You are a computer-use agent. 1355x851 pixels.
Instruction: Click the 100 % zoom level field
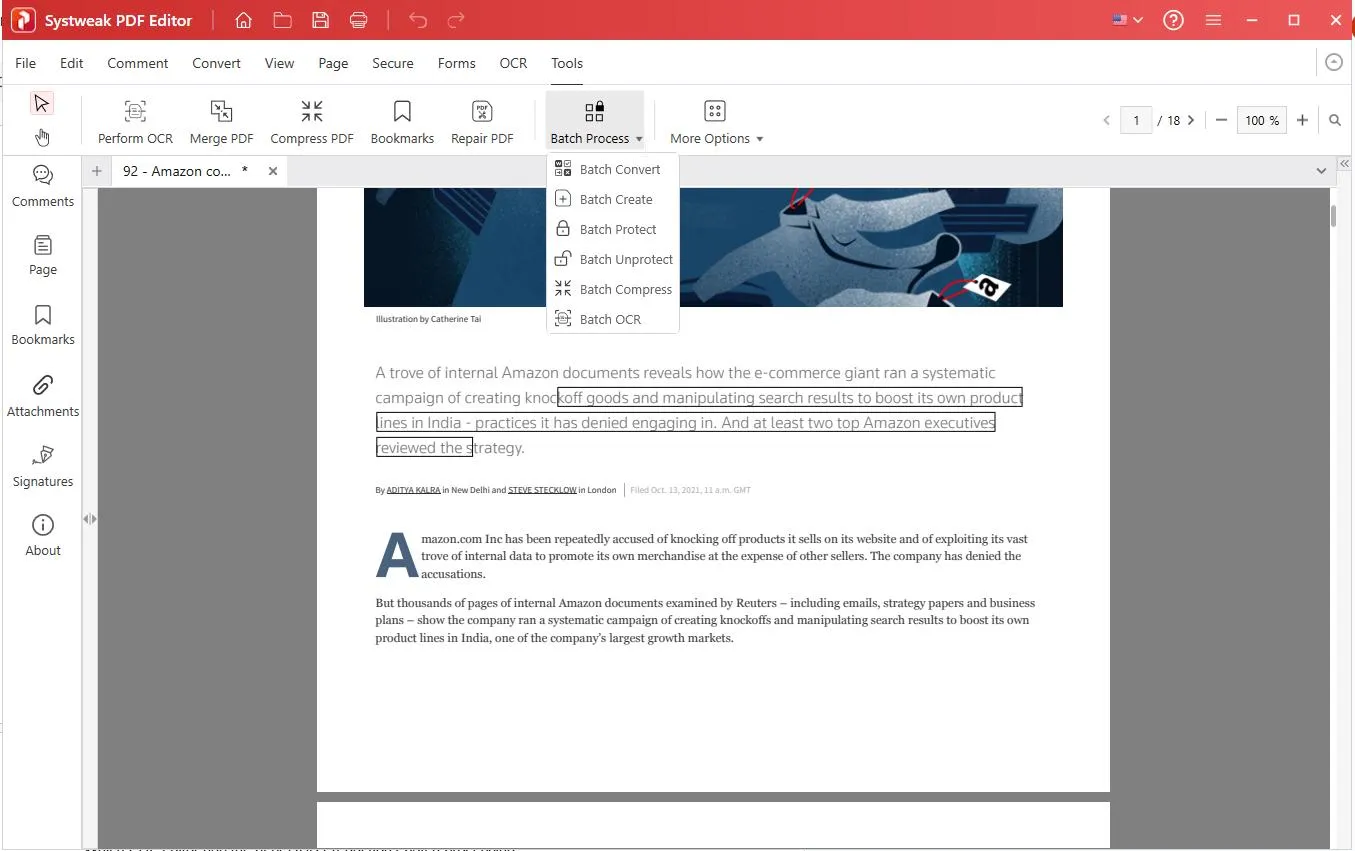[1262, 120]
